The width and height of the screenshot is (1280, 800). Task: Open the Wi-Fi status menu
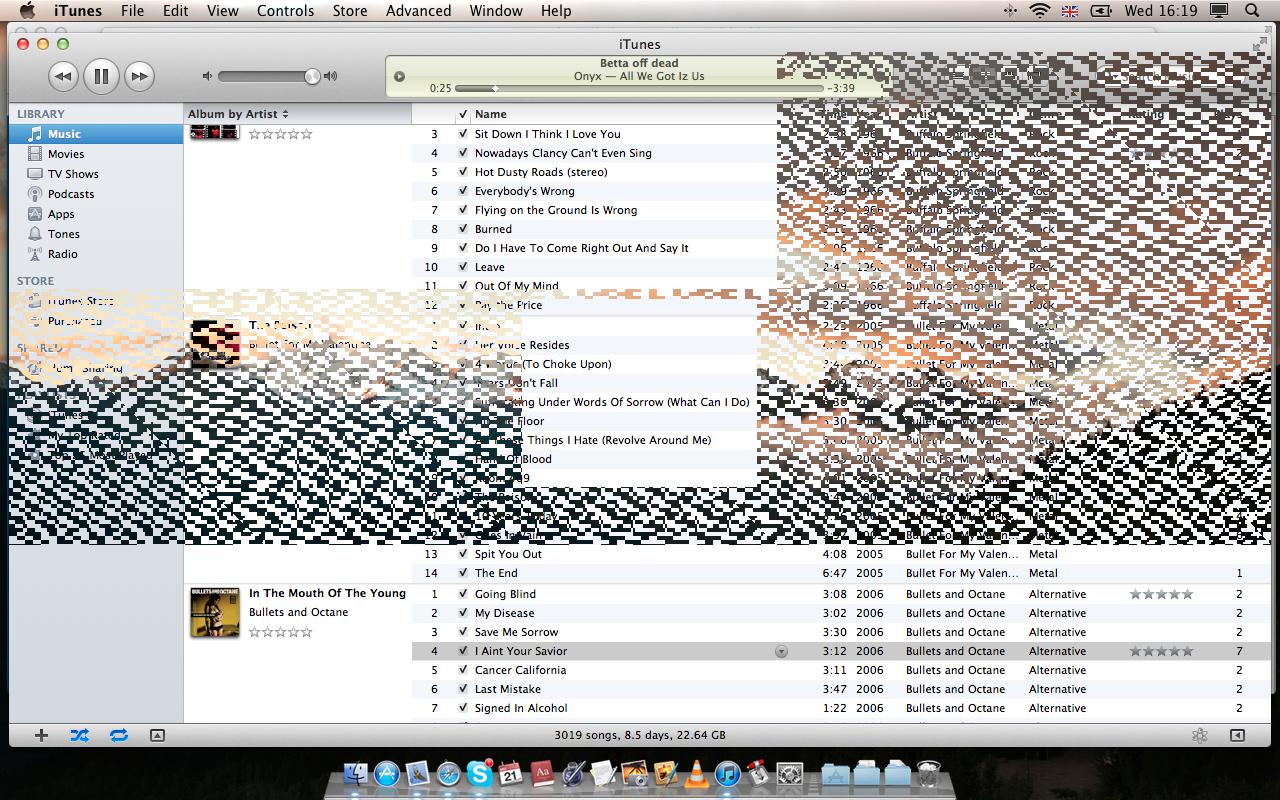tap(1040, 11)
